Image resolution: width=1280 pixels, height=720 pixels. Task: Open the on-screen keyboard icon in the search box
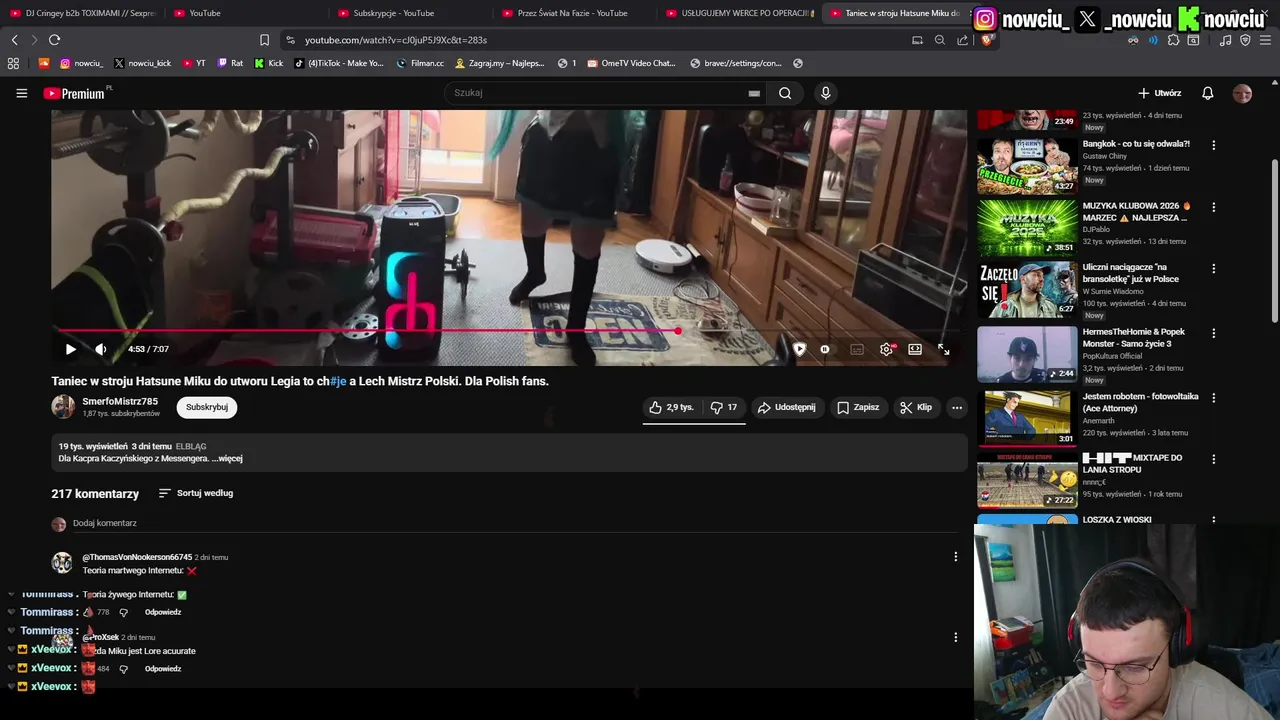coord(754,93)
